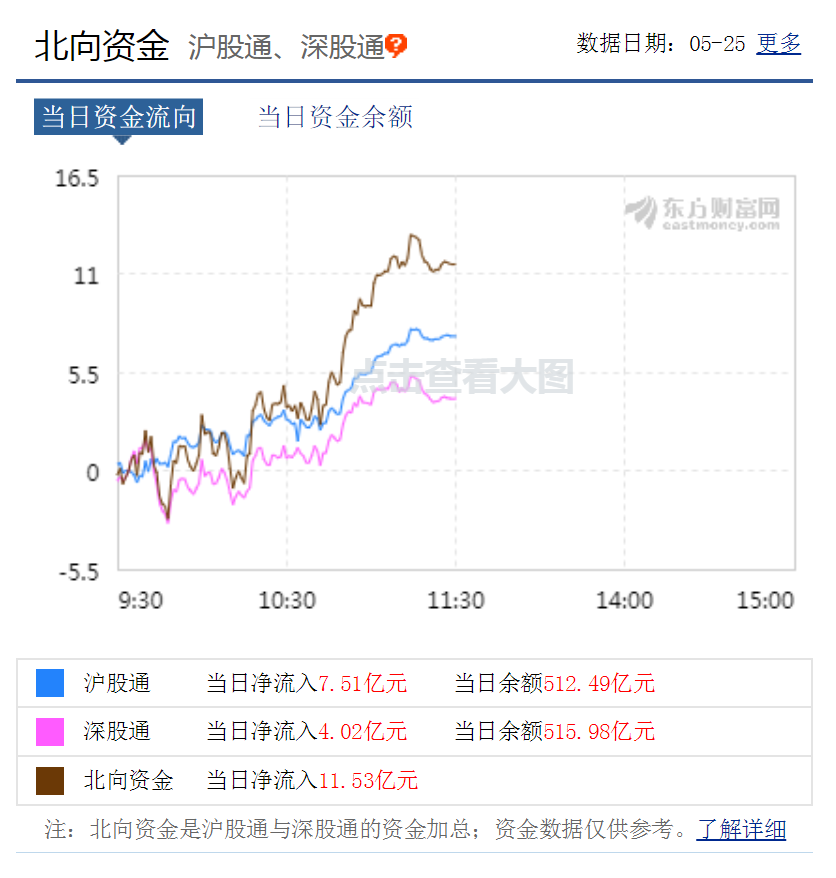The width and height of the screenshot is (836, 878).
Task: Click the blue 沪股通 legend swatch
Action: click(x=50, y=683)
